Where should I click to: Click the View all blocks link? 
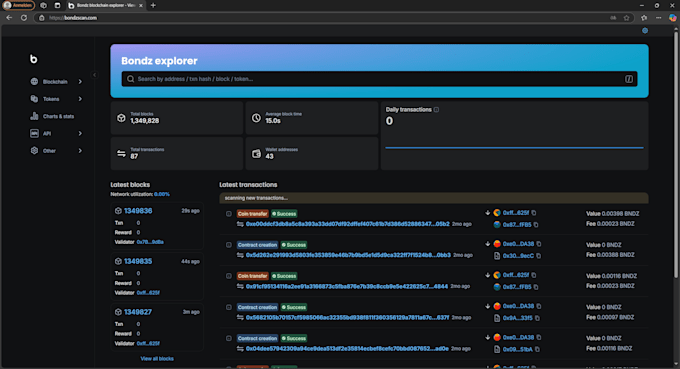click(157, 359)
